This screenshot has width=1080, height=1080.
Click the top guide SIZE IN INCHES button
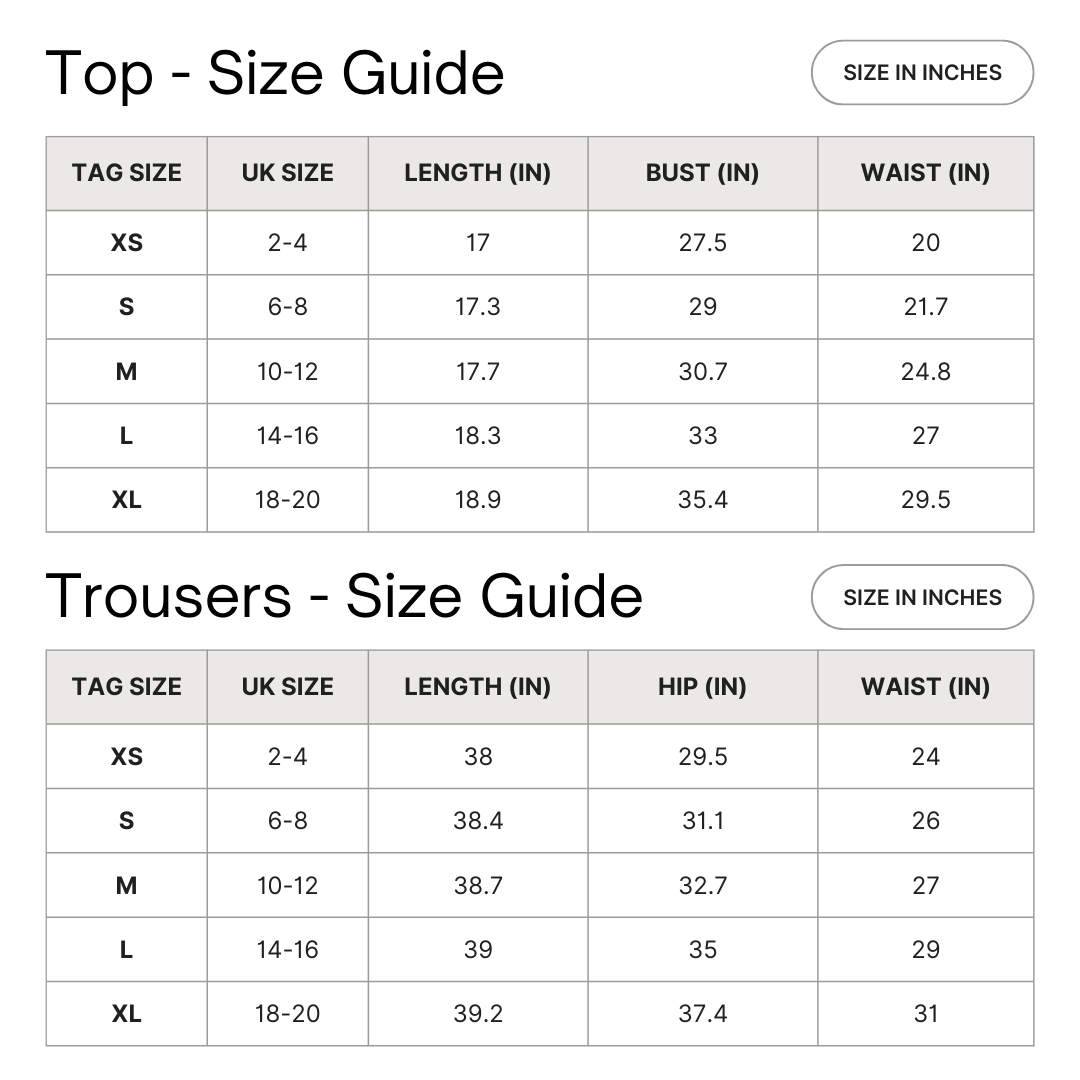click(x=921, y=73)
